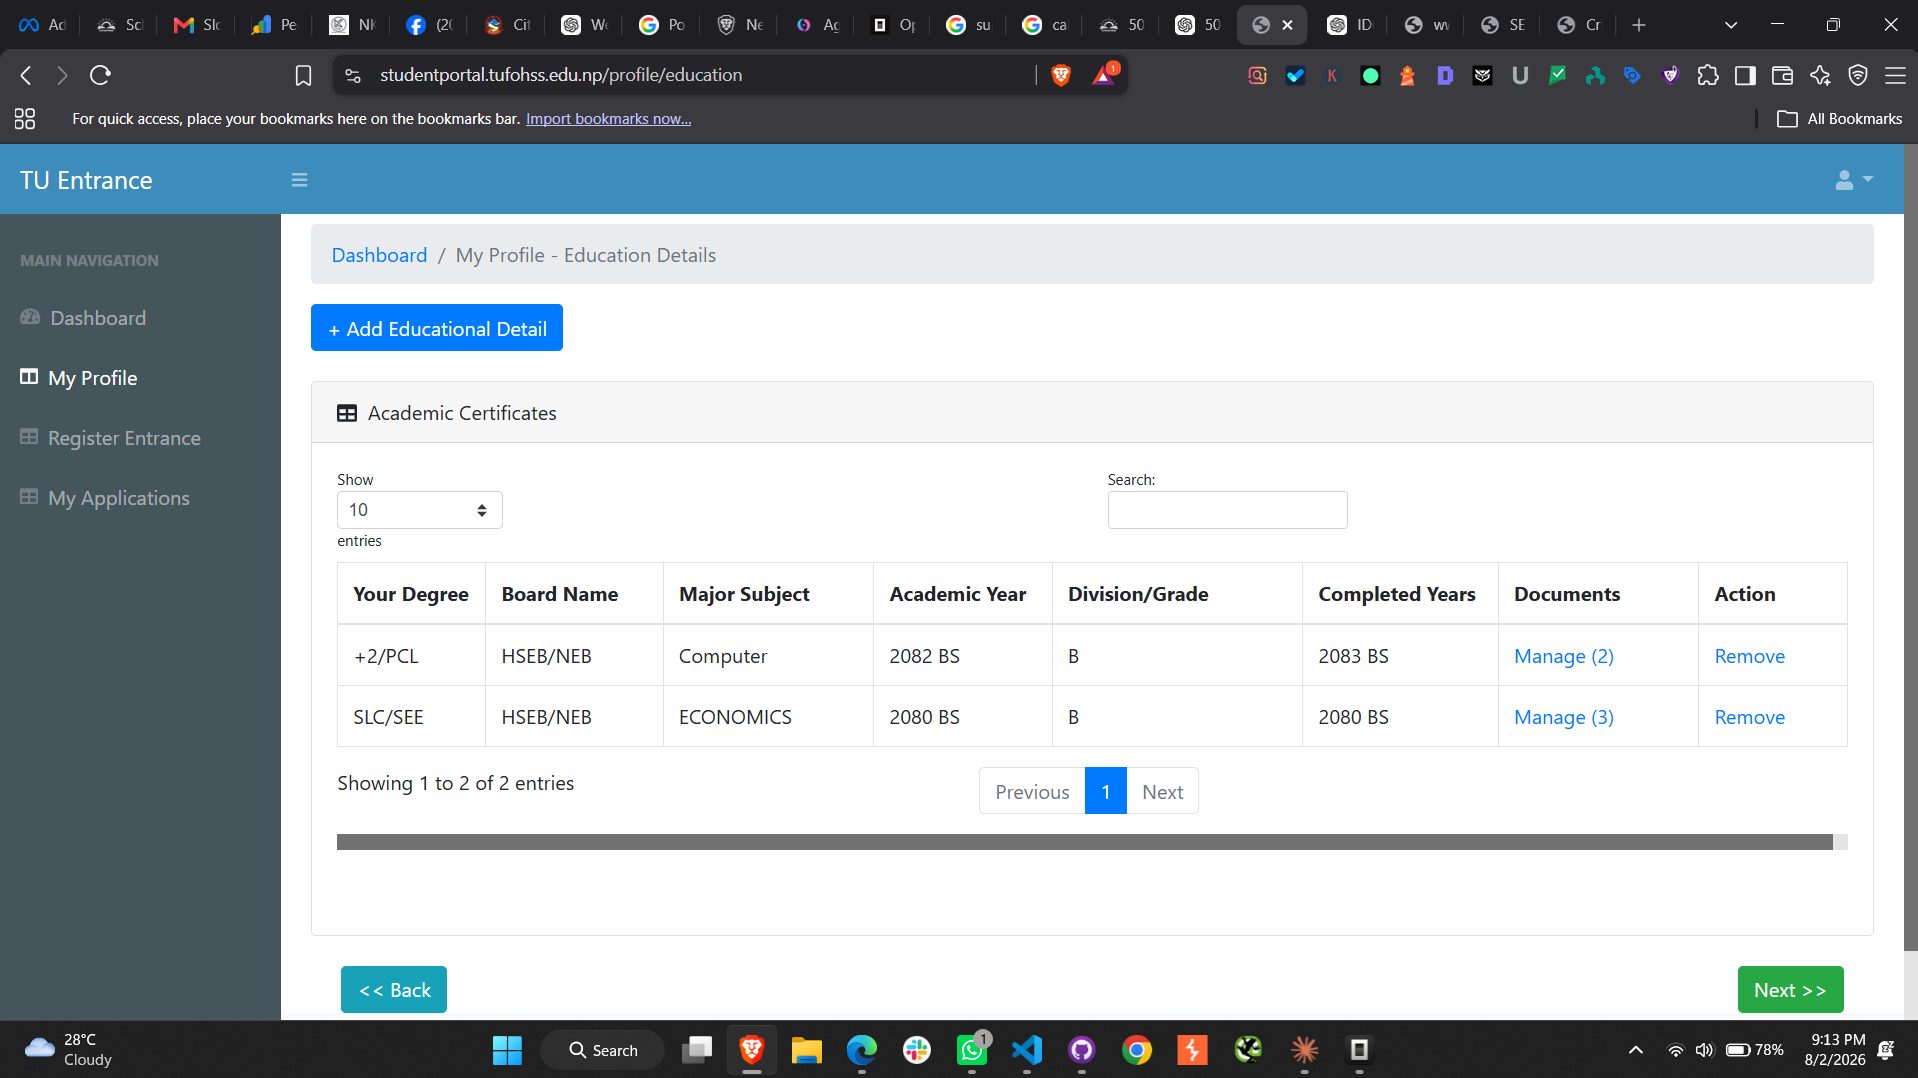Select page 1 in pagination
Image resolution: width=1918 pixels, height=1078 pixels.
click(x=1106, y=791)
